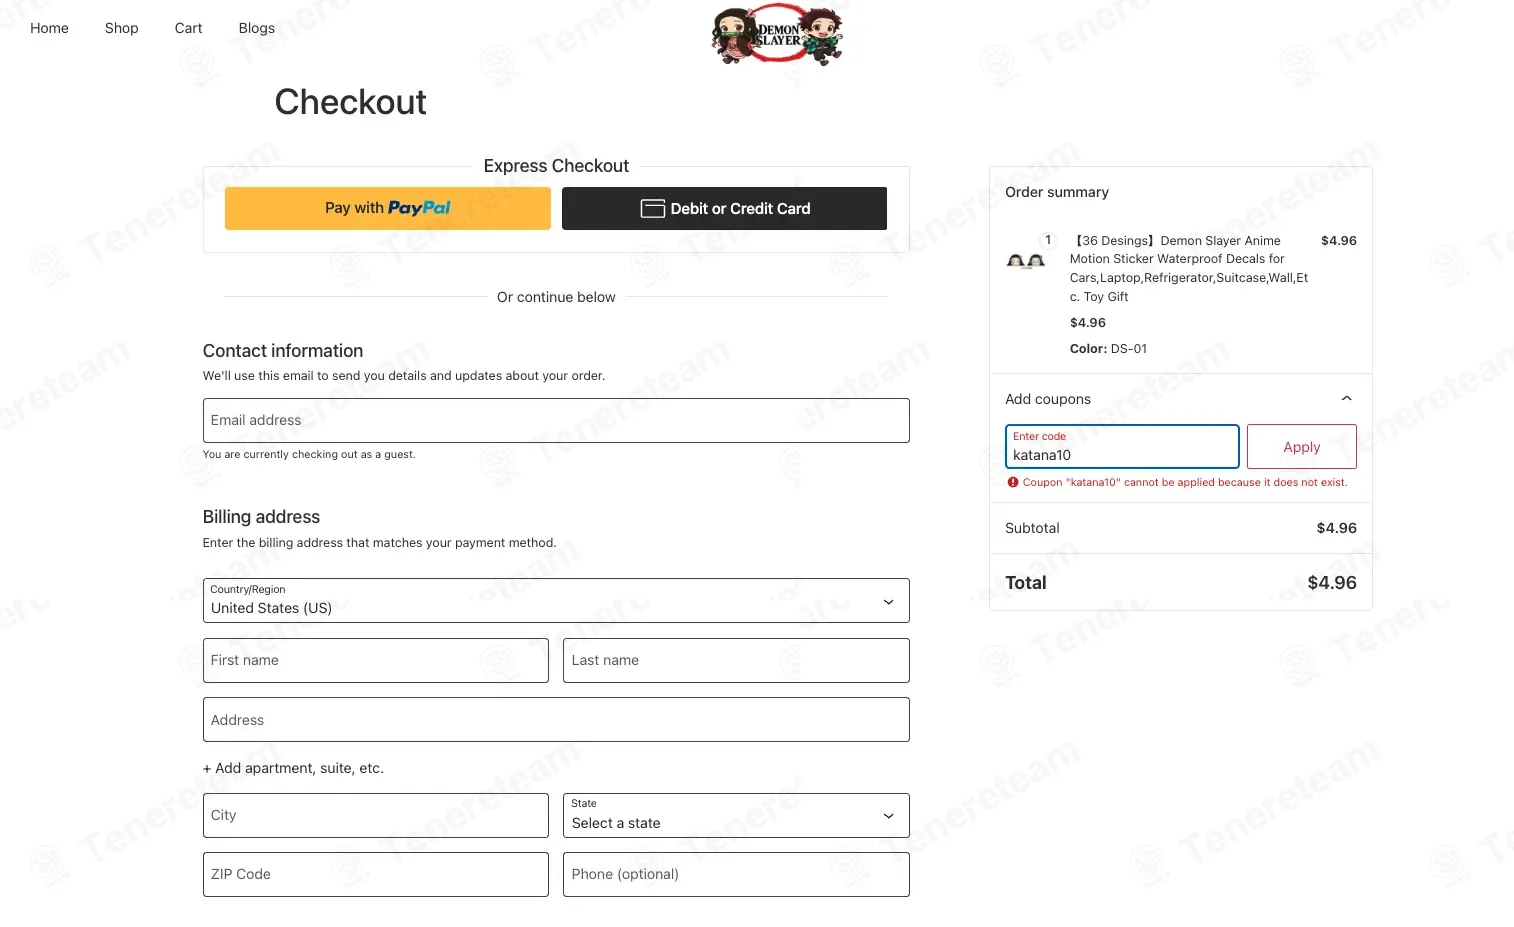This screenshot has width=1514, height=927.
Task: Click the Contact information heading
Action: point(283,351)
